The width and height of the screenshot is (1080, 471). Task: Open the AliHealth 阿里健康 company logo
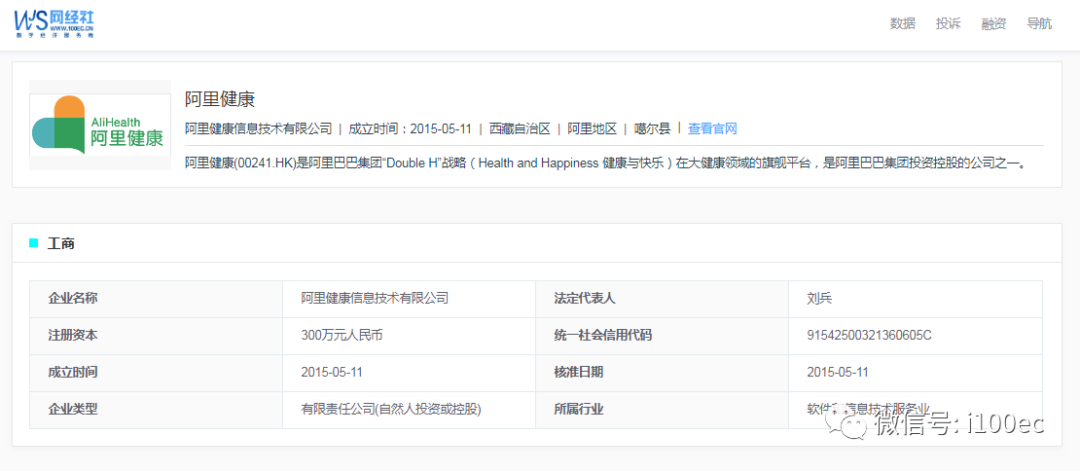(x=100, y=125)
